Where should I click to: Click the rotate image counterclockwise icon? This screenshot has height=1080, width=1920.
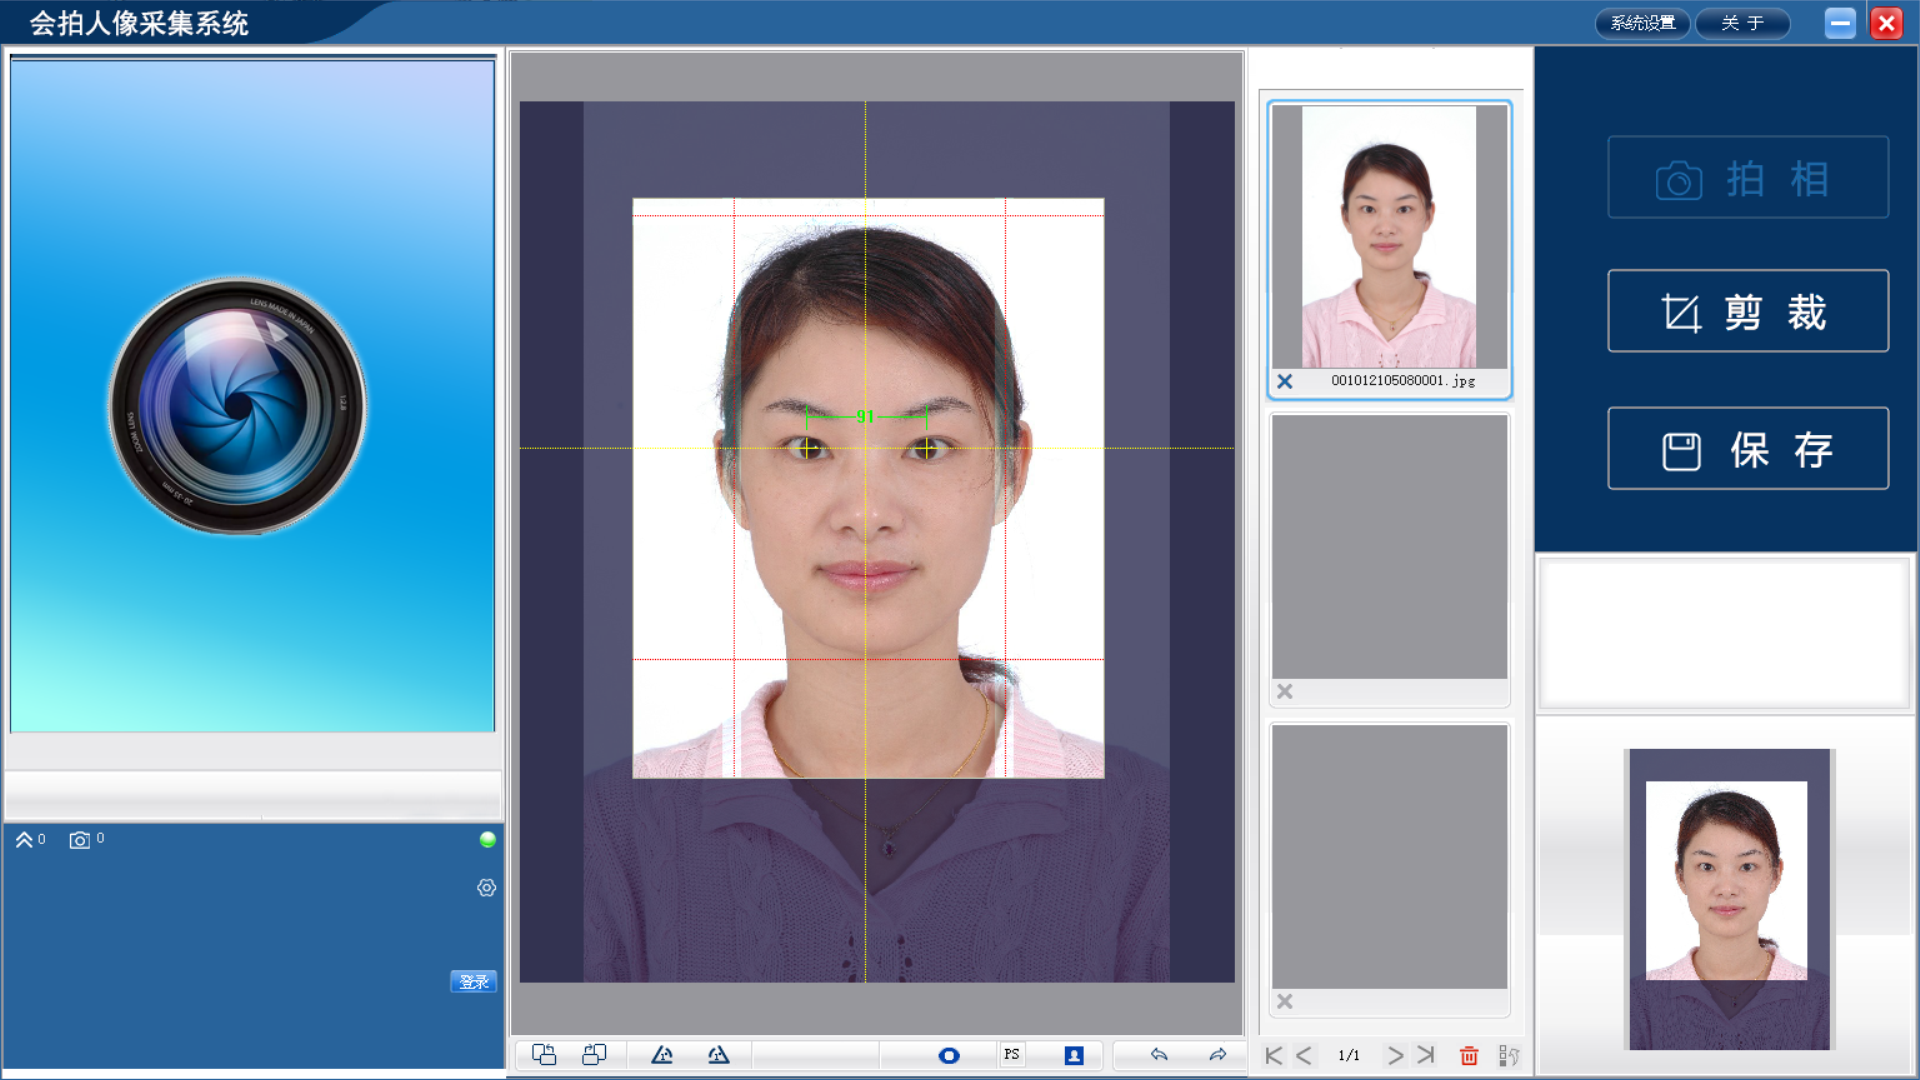(x=544, y=1055)
